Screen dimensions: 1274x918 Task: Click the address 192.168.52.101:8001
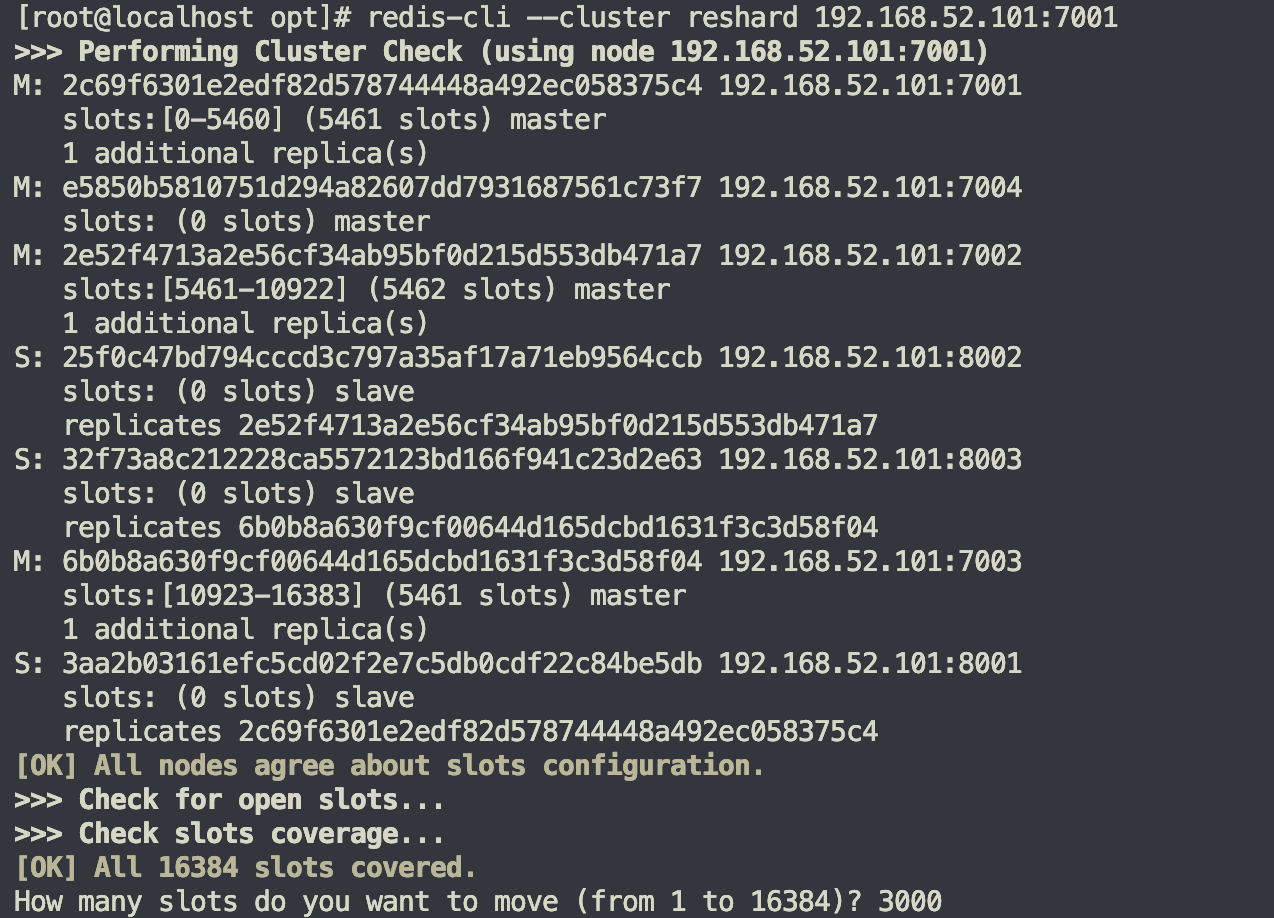(870, 663)
